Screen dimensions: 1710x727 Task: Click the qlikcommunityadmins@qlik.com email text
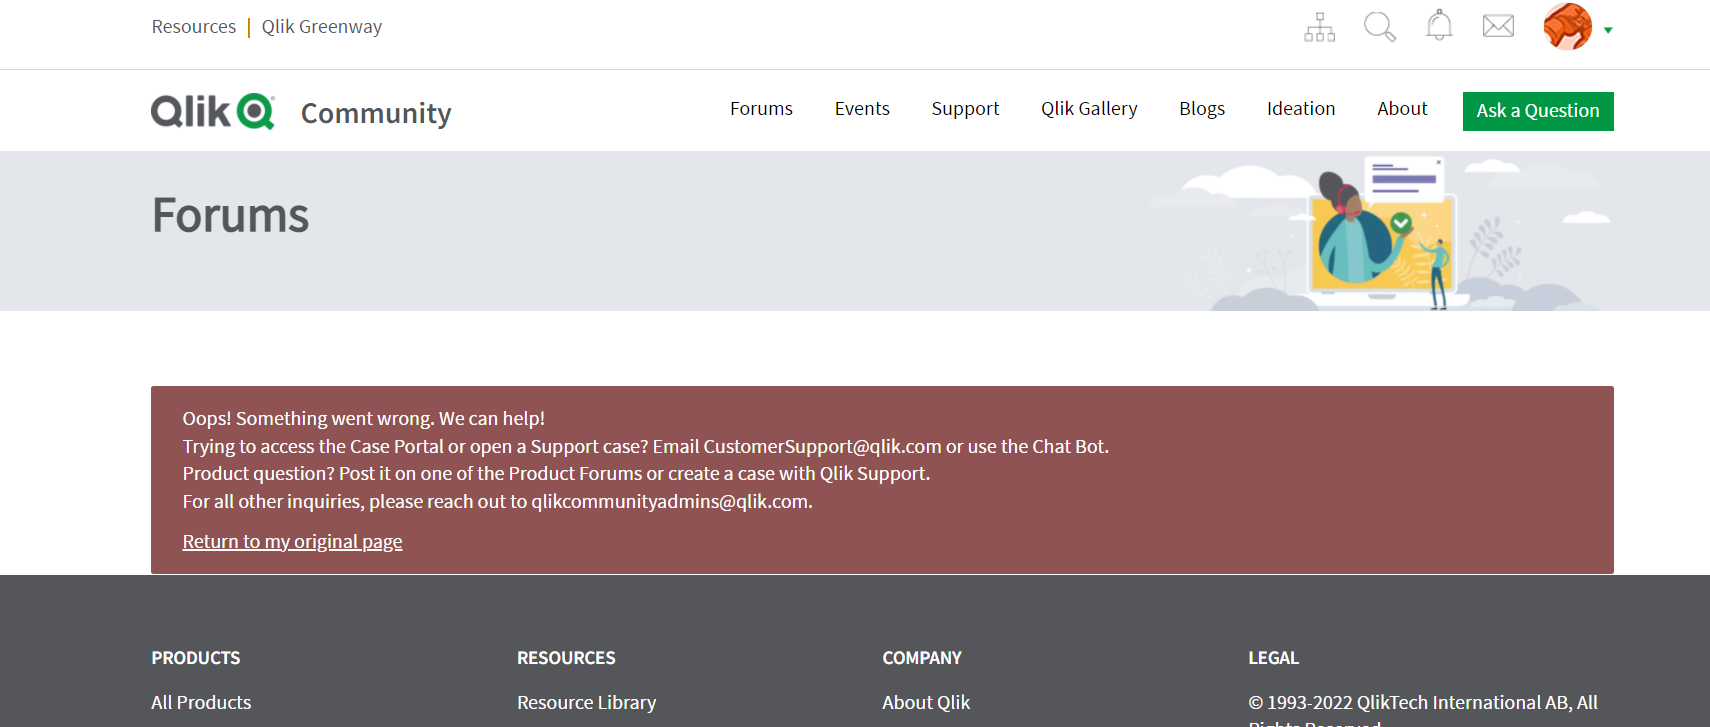pos(669,501)
